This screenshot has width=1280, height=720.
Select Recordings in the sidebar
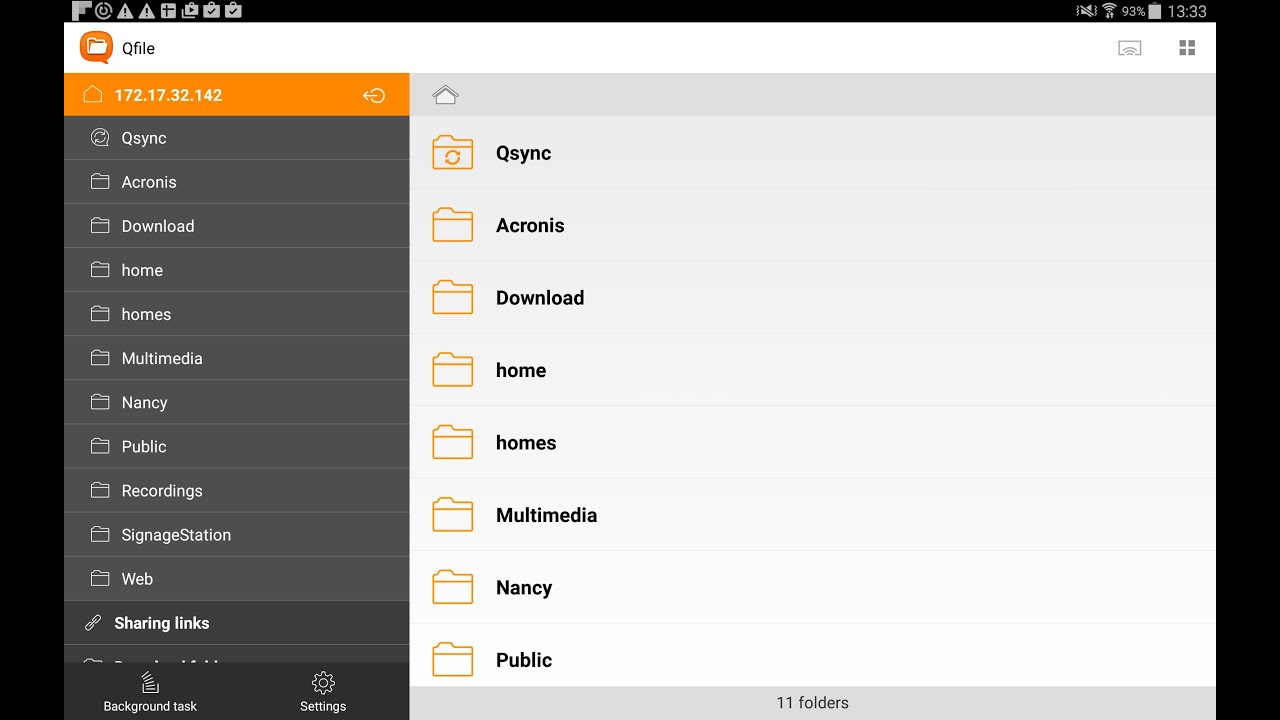tap(237, 490)
